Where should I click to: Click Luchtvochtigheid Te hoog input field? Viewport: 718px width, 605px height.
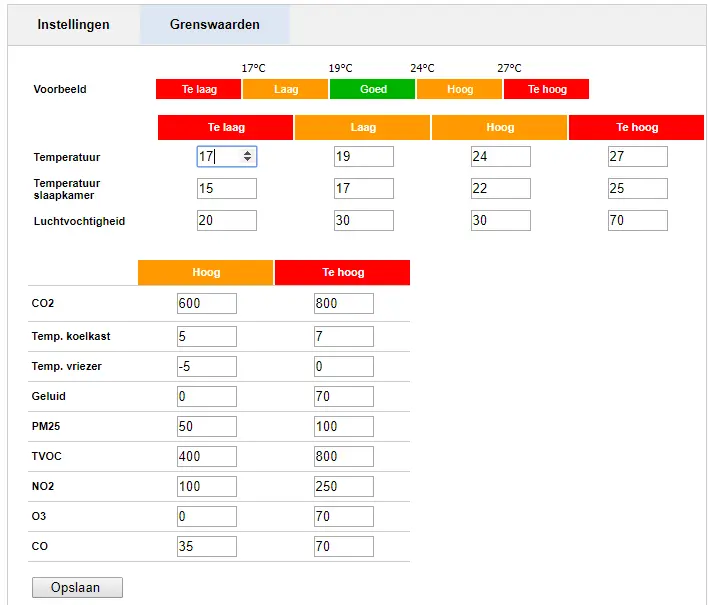637,221
